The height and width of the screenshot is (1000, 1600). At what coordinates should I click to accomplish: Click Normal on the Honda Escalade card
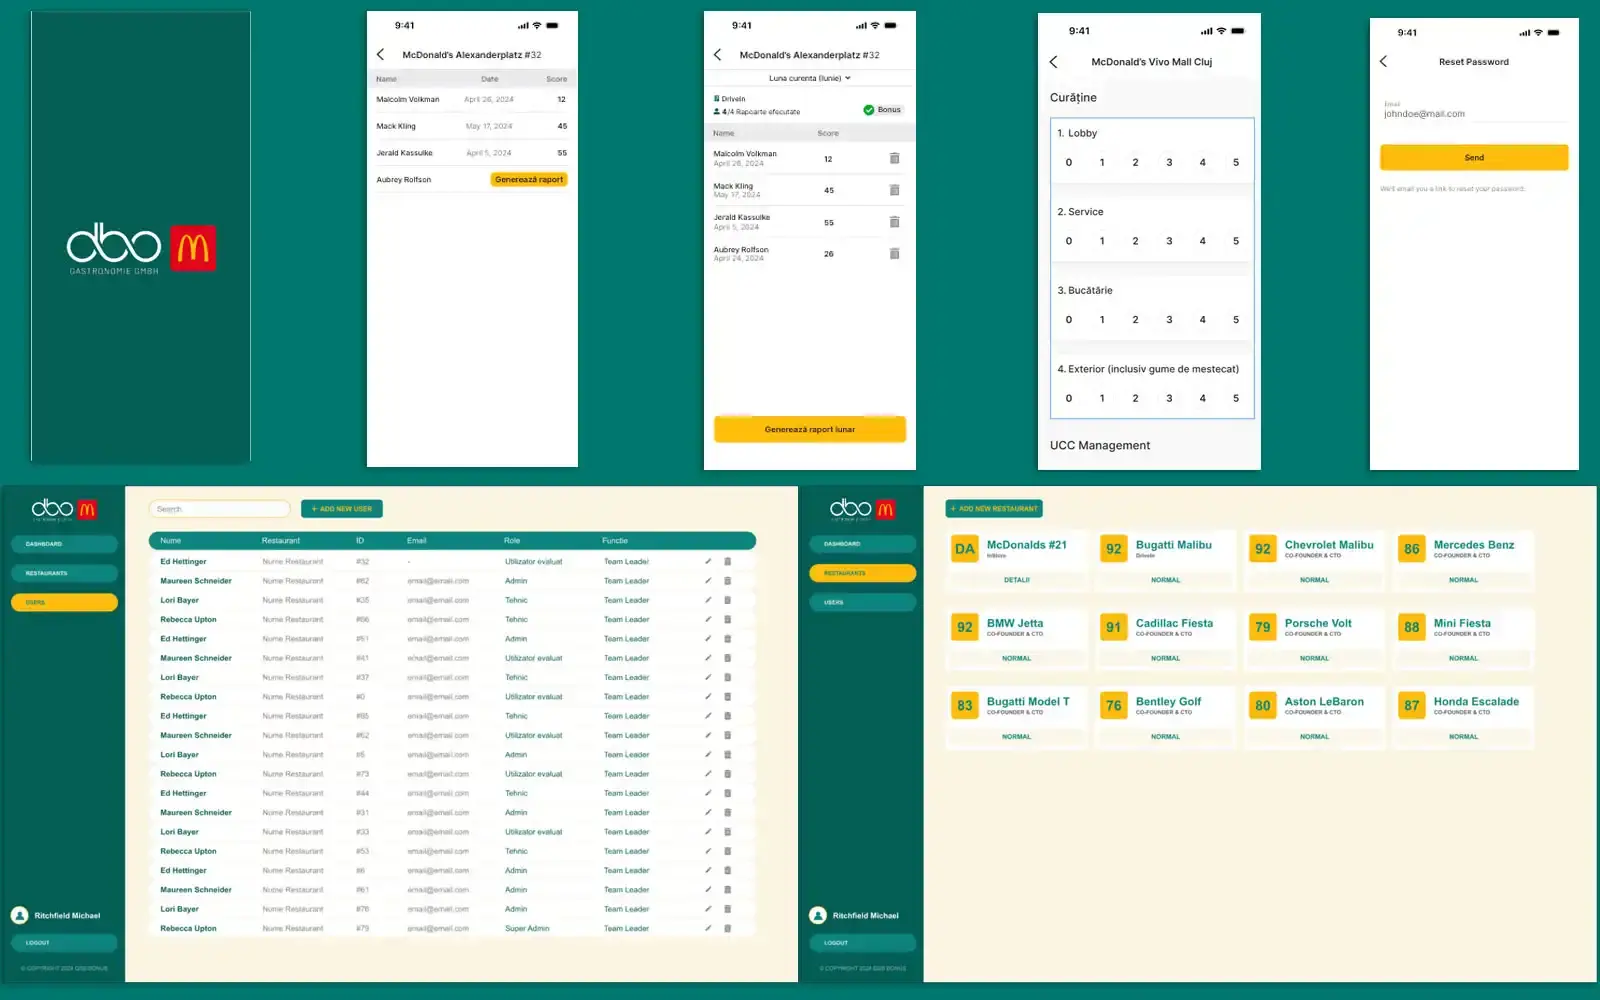(x=1464, y=737)
